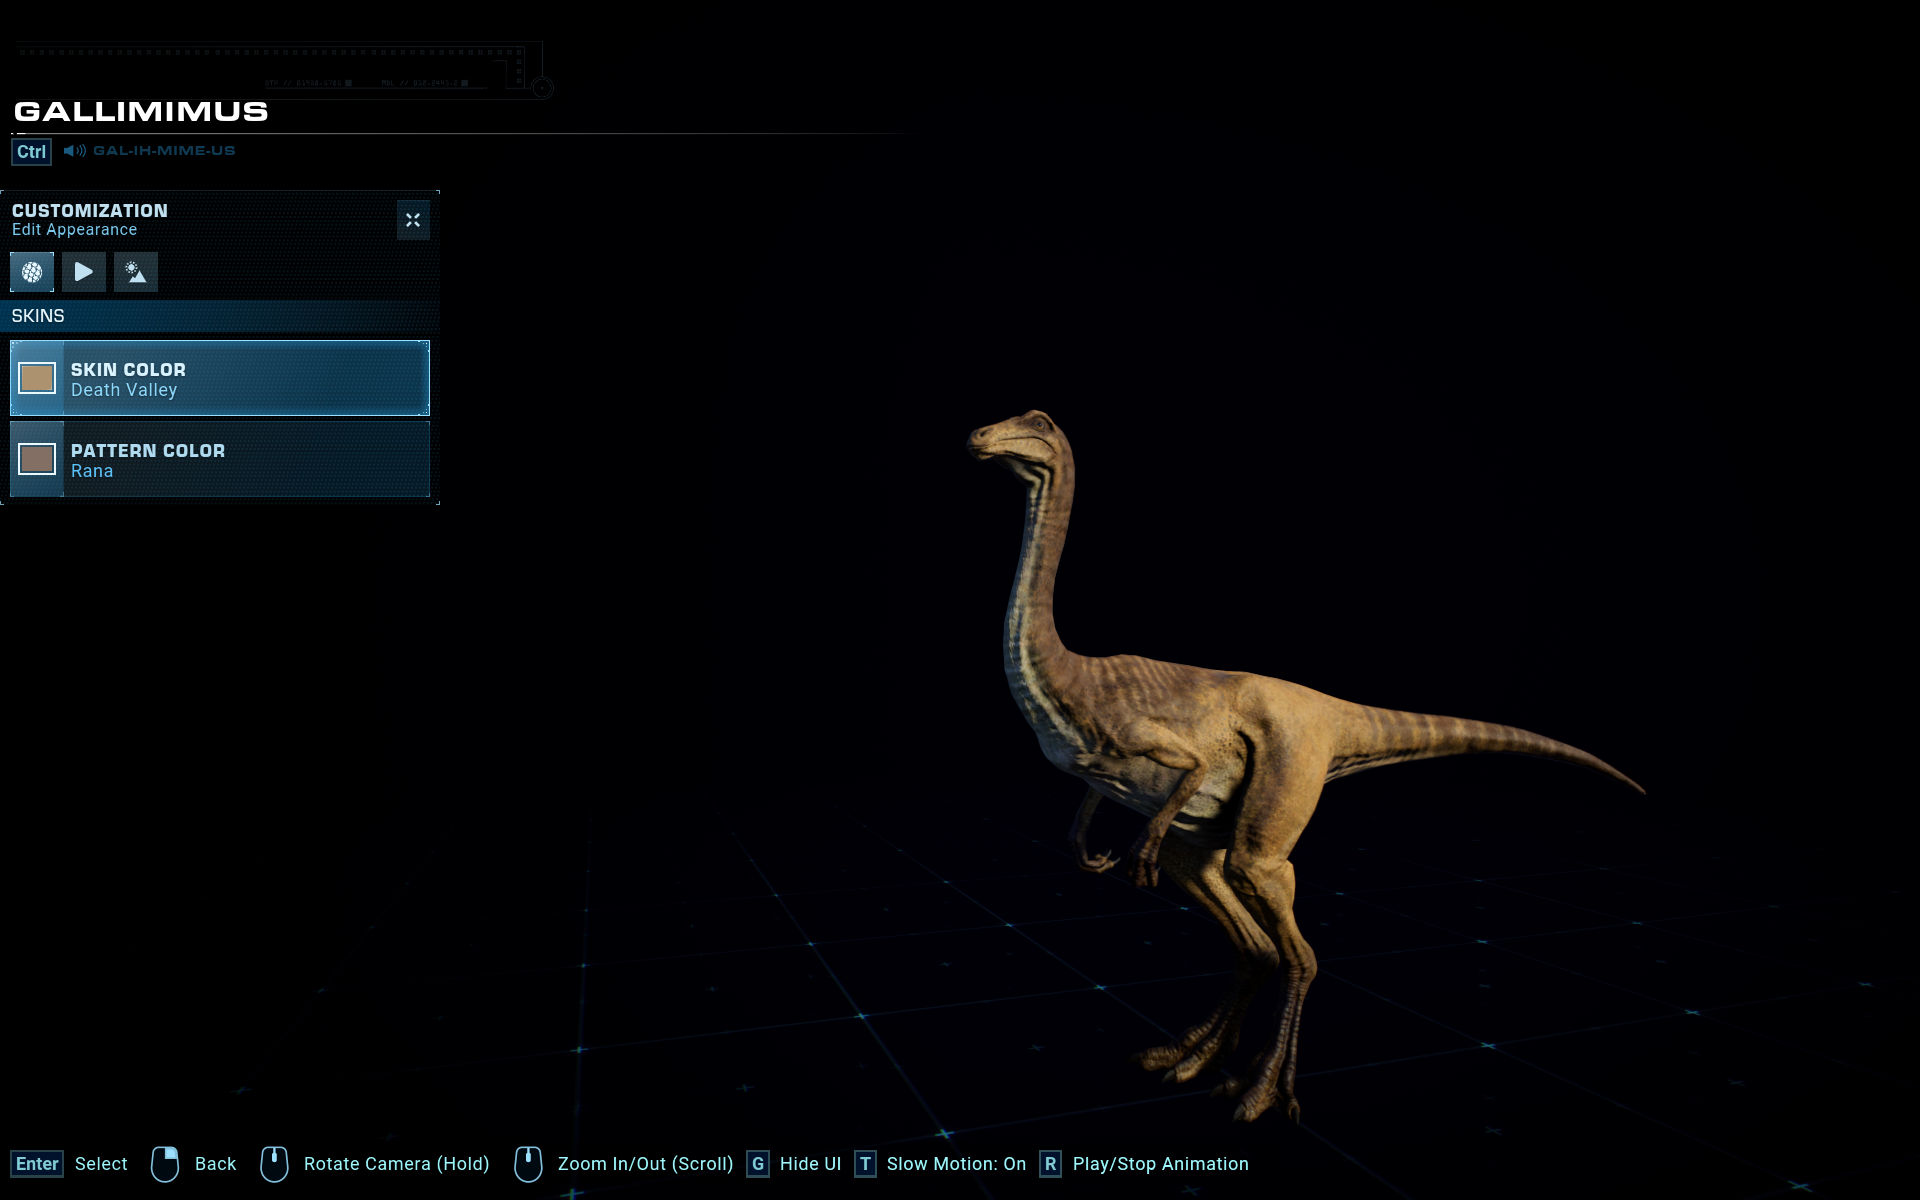Viewport: 1920px width, 1200px height.
Task: Click the Zoom In/Out (Scroll) label
Action: pyautogui.click(x=646, y=1164)
